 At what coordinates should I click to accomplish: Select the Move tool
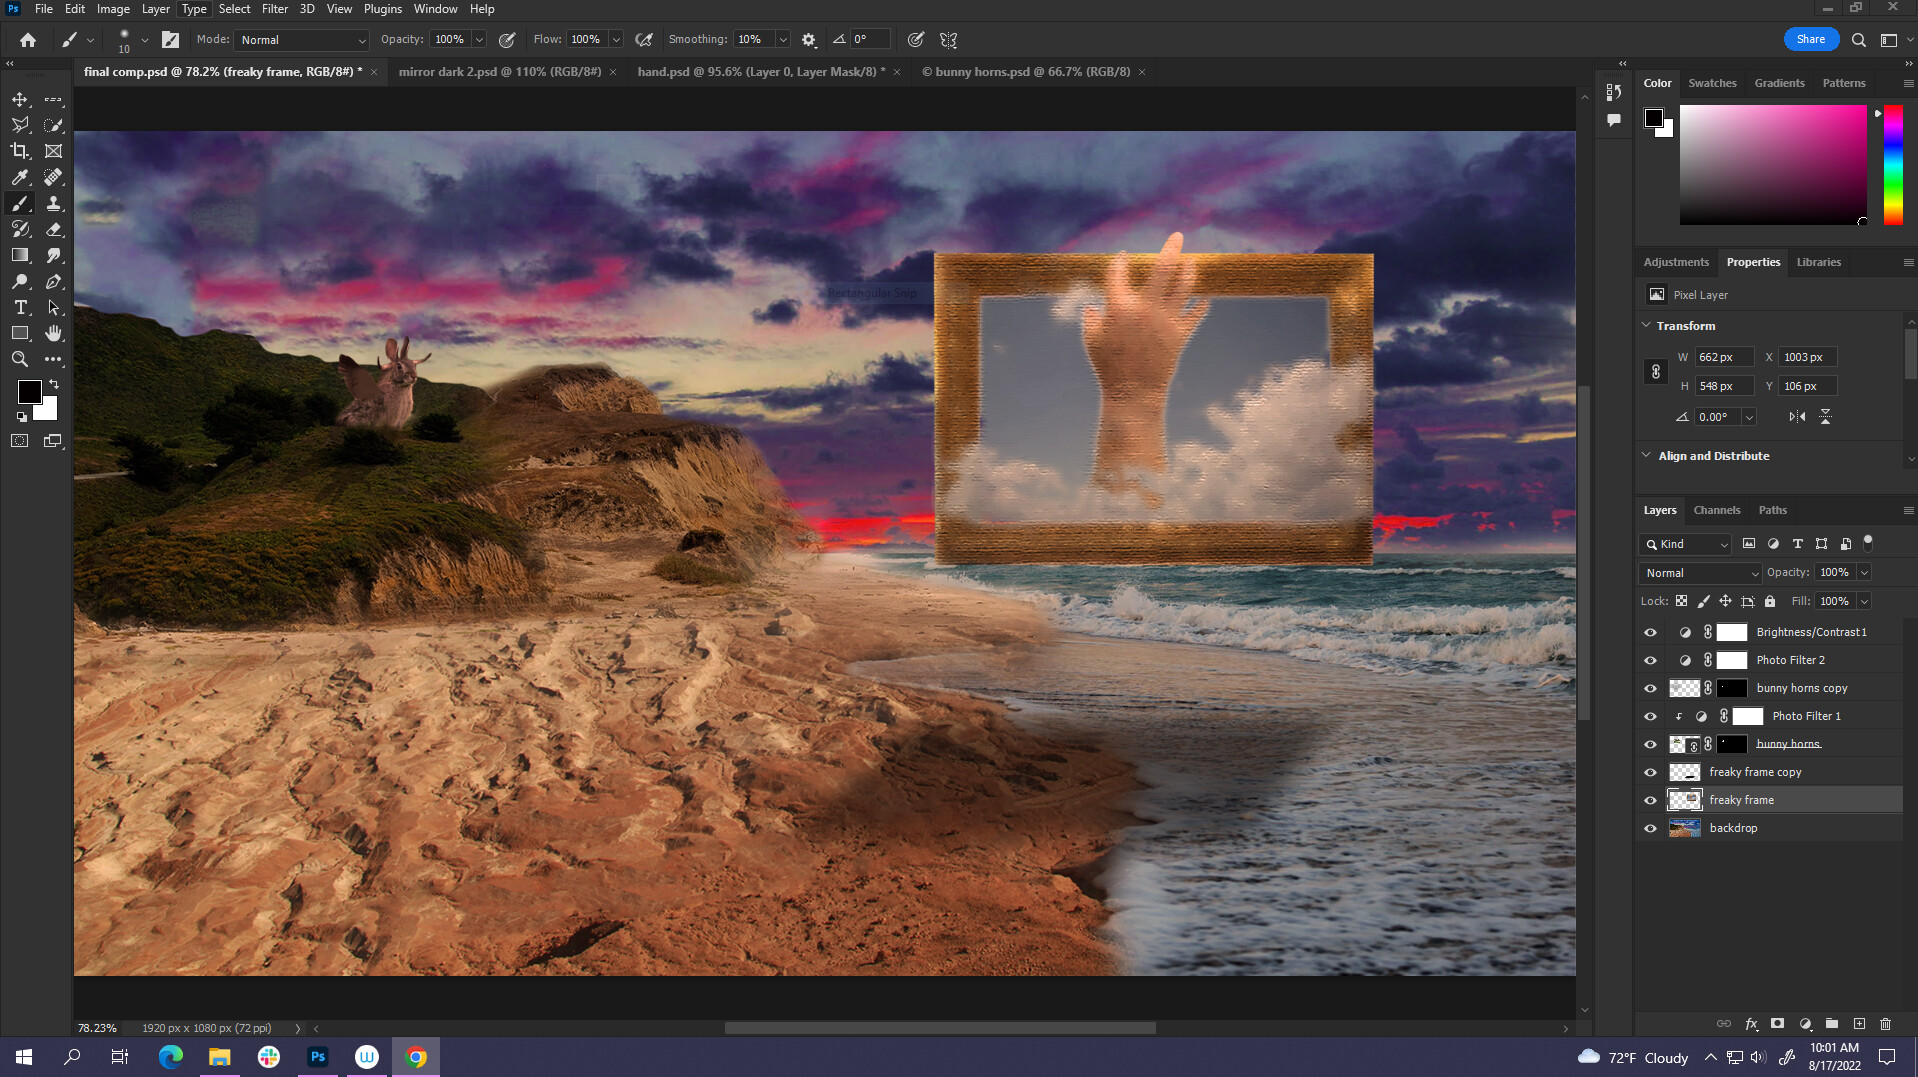(x=20, y=99)
